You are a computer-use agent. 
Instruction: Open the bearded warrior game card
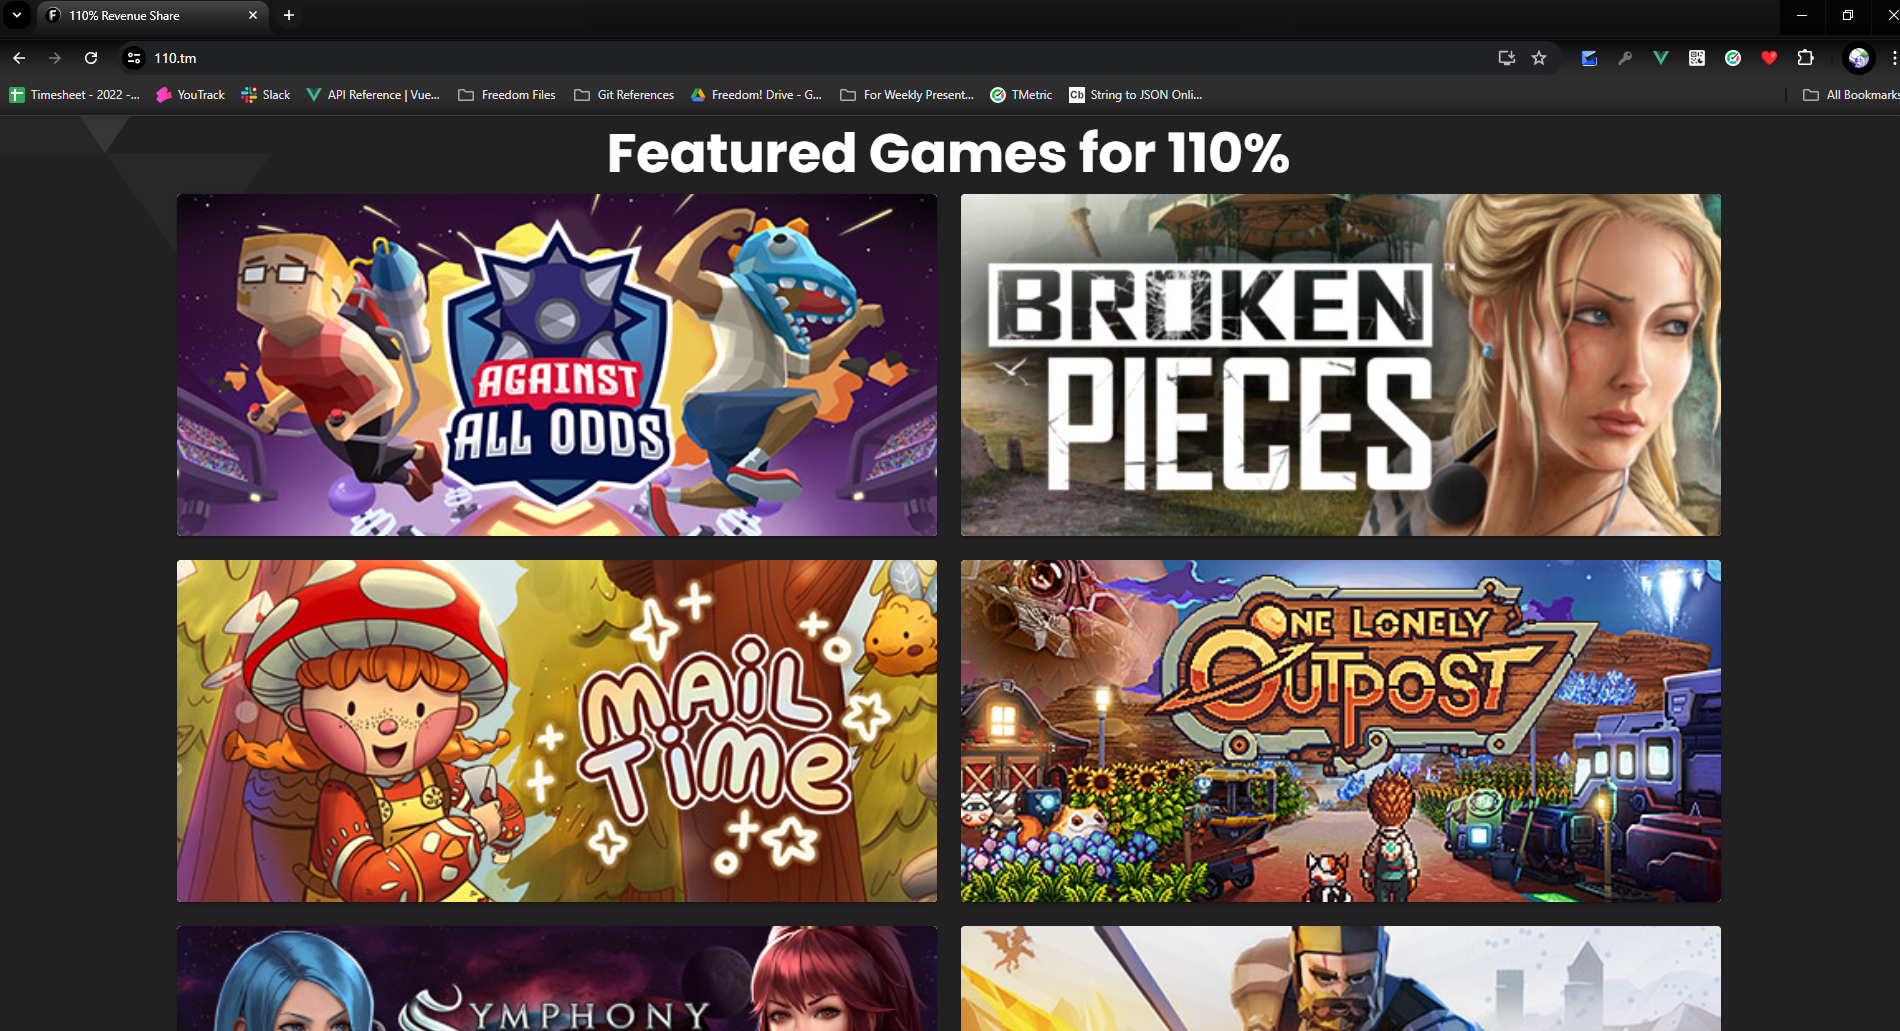pyautogui.click(x=1341, y=978)
